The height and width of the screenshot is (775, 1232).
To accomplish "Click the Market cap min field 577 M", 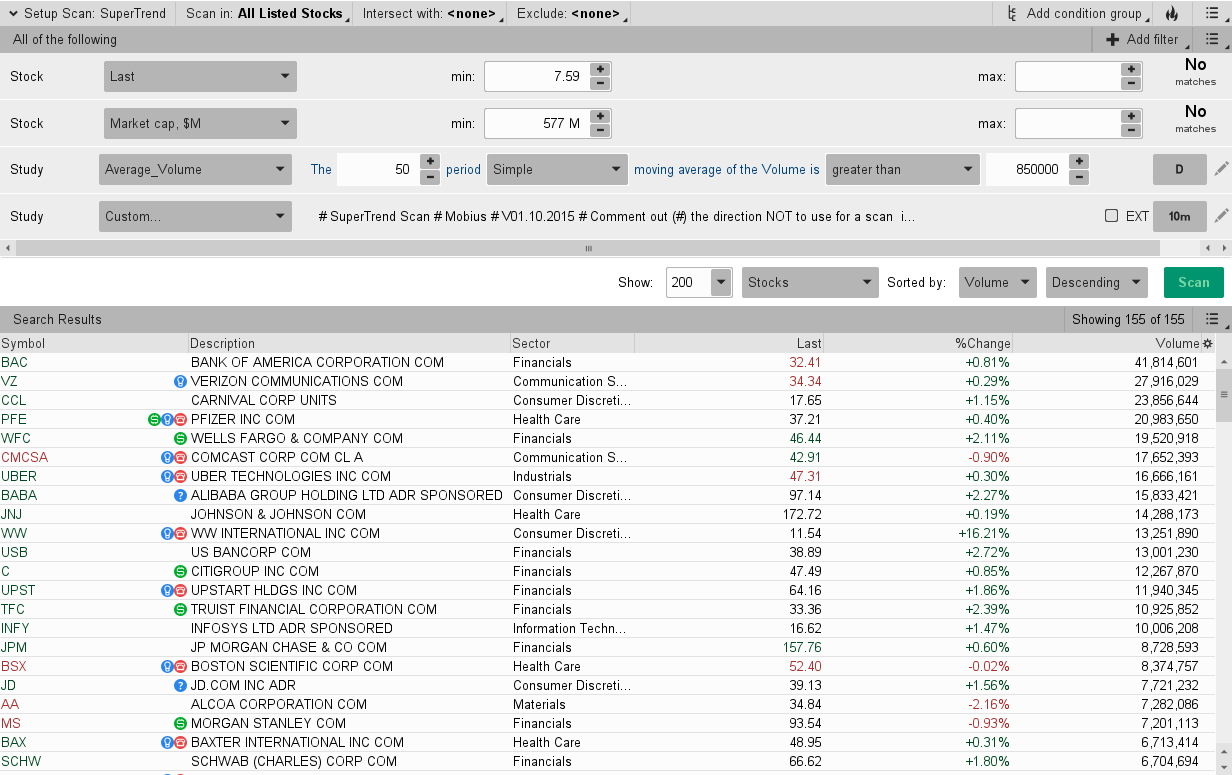I will pyautogui.click(x=537, y=123).
